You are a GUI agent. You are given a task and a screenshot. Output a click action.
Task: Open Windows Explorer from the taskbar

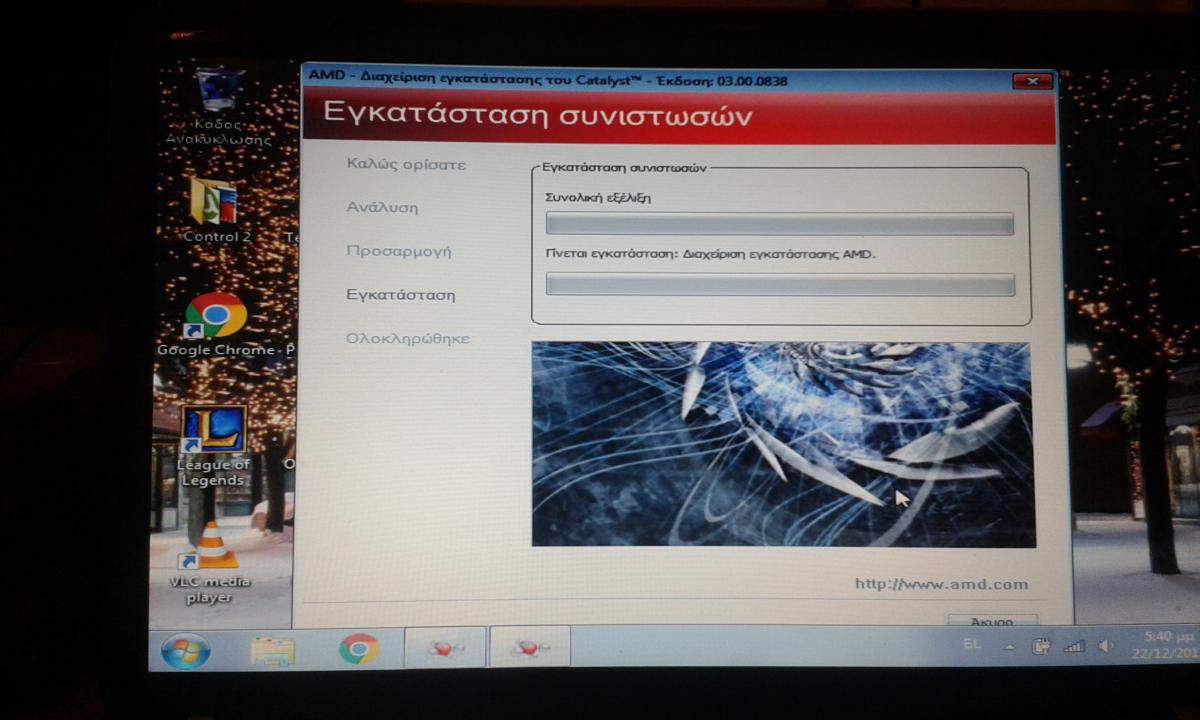[272, 650]
